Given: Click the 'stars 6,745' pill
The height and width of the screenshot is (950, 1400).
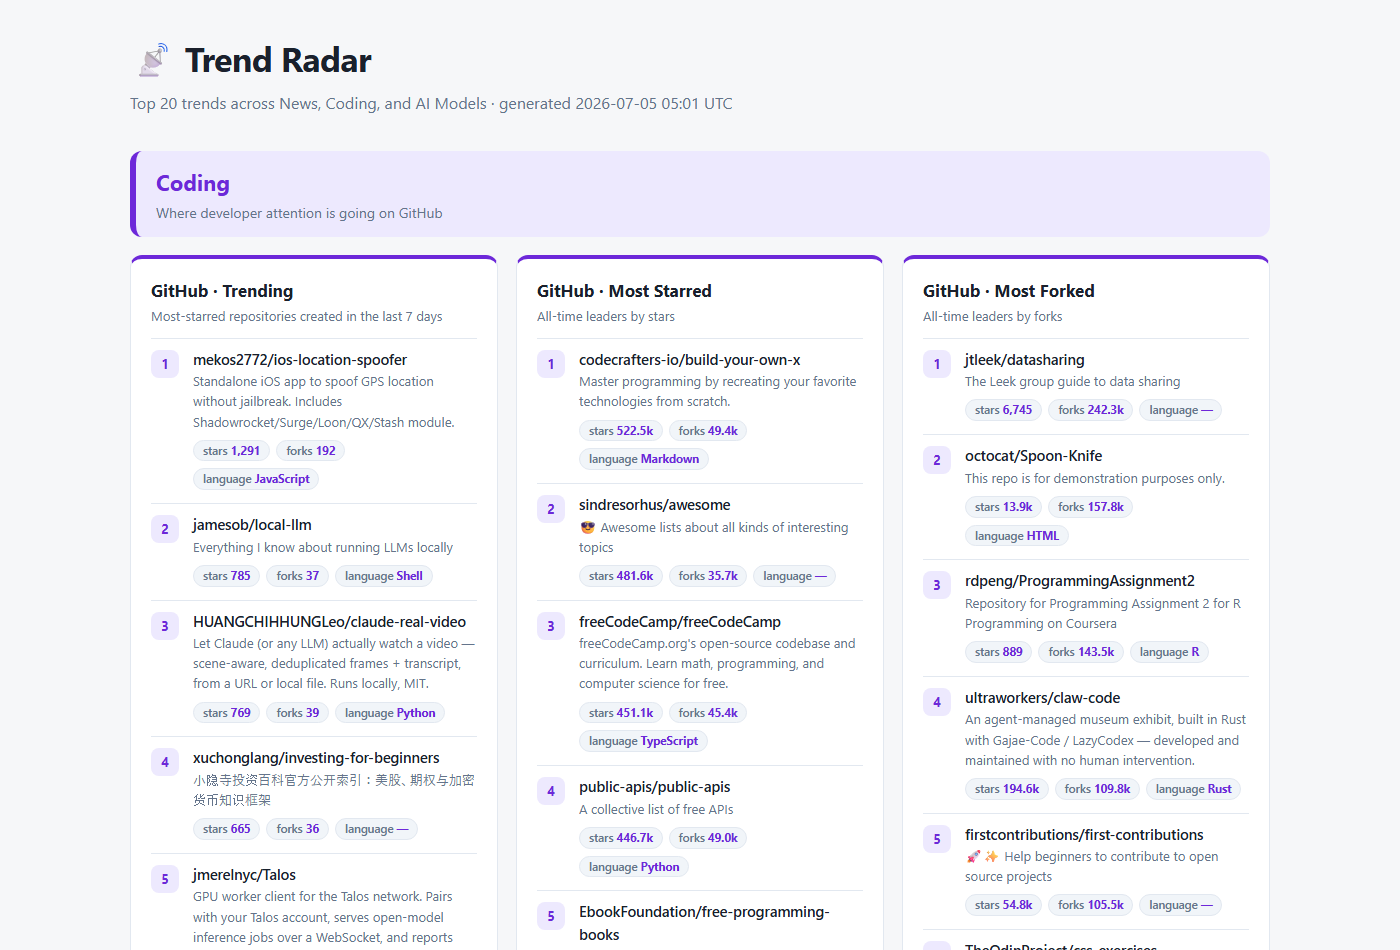Looking at the screenshot, I should tap(1004, 410).
